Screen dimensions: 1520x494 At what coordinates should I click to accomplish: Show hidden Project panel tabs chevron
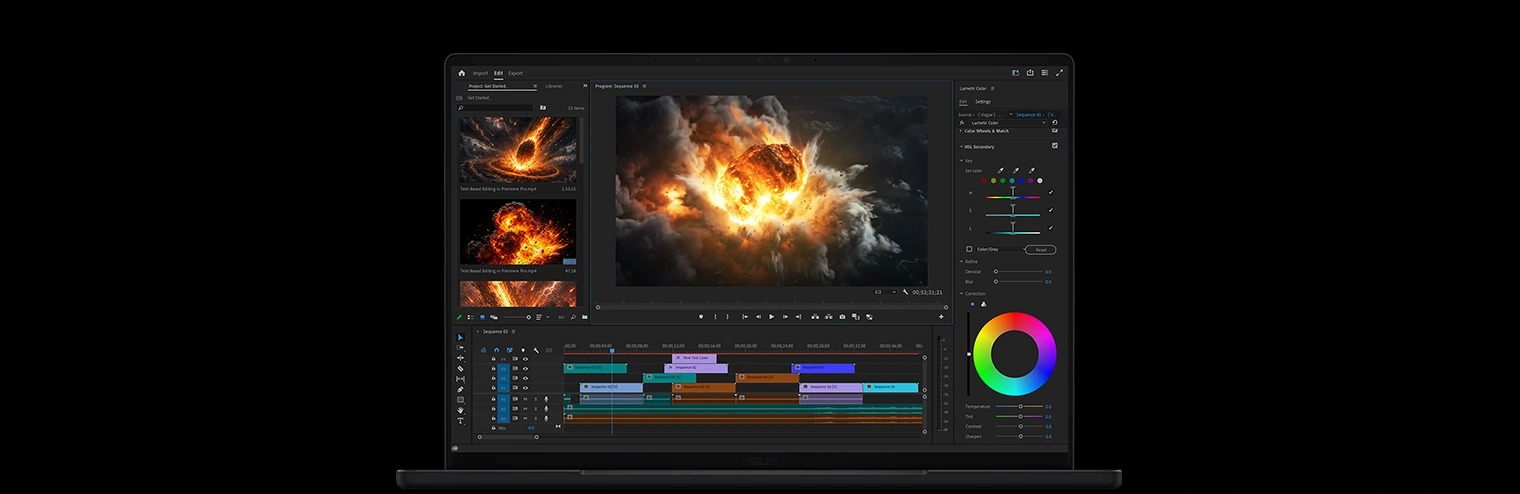[585, 86]
